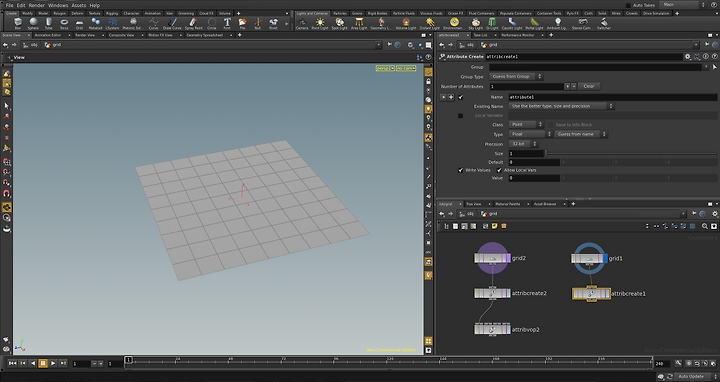
Task: Add a Spot Light from the shelf
Action: 339,23
